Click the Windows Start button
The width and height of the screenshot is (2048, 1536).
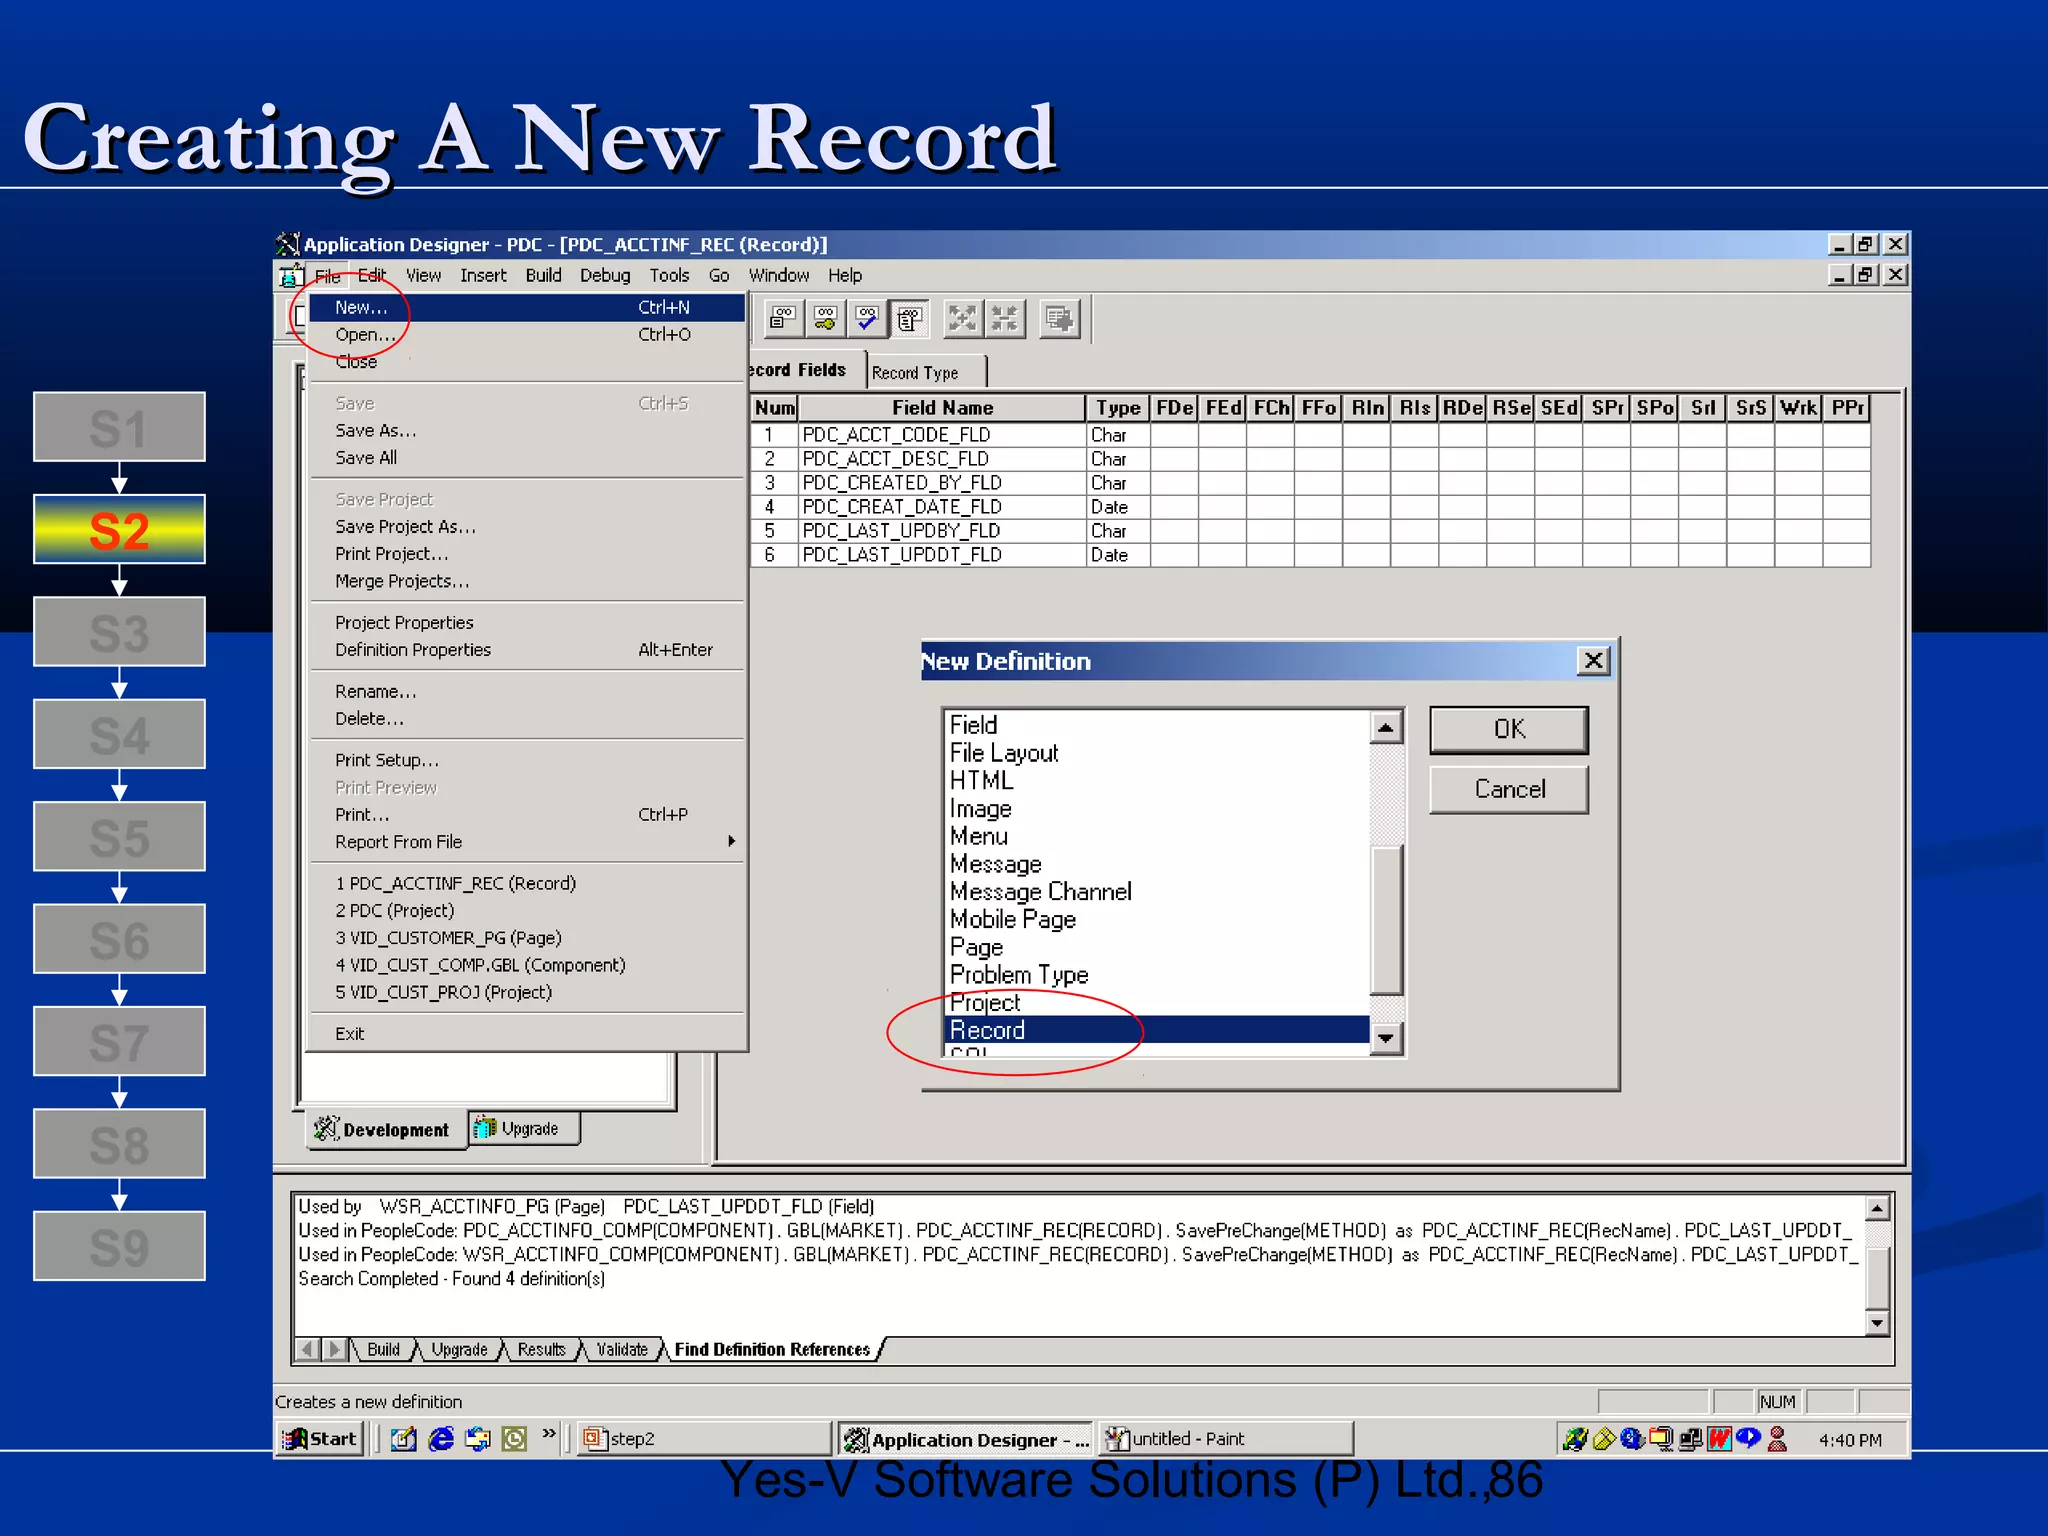click(320, 1439)
